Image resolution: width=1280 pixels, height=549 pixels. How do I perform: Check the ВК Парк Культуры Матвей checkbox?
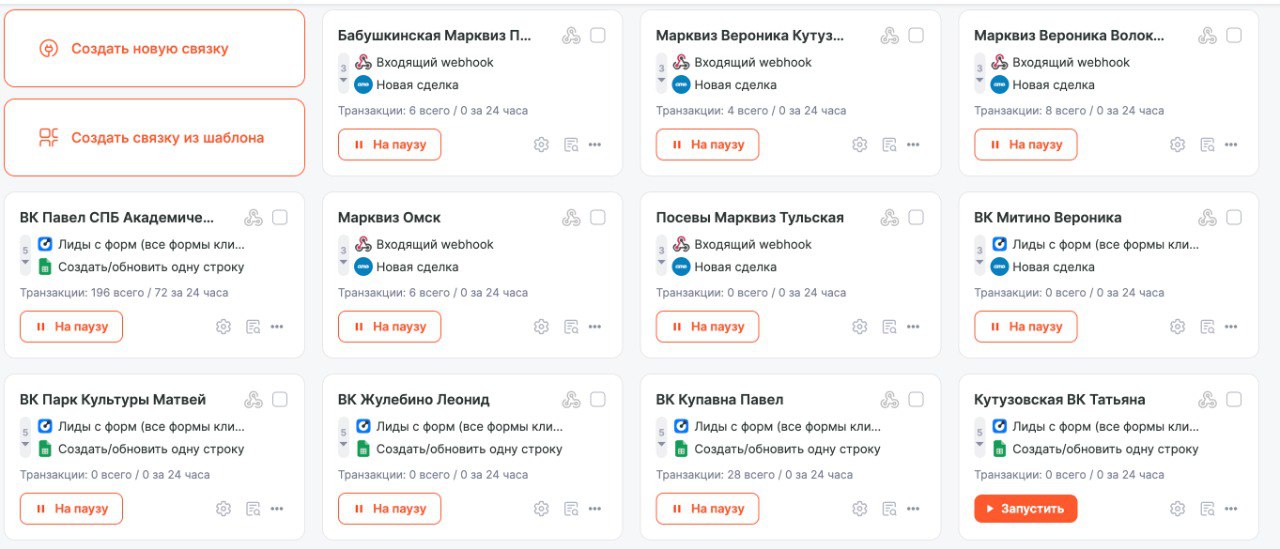(280, 399)
